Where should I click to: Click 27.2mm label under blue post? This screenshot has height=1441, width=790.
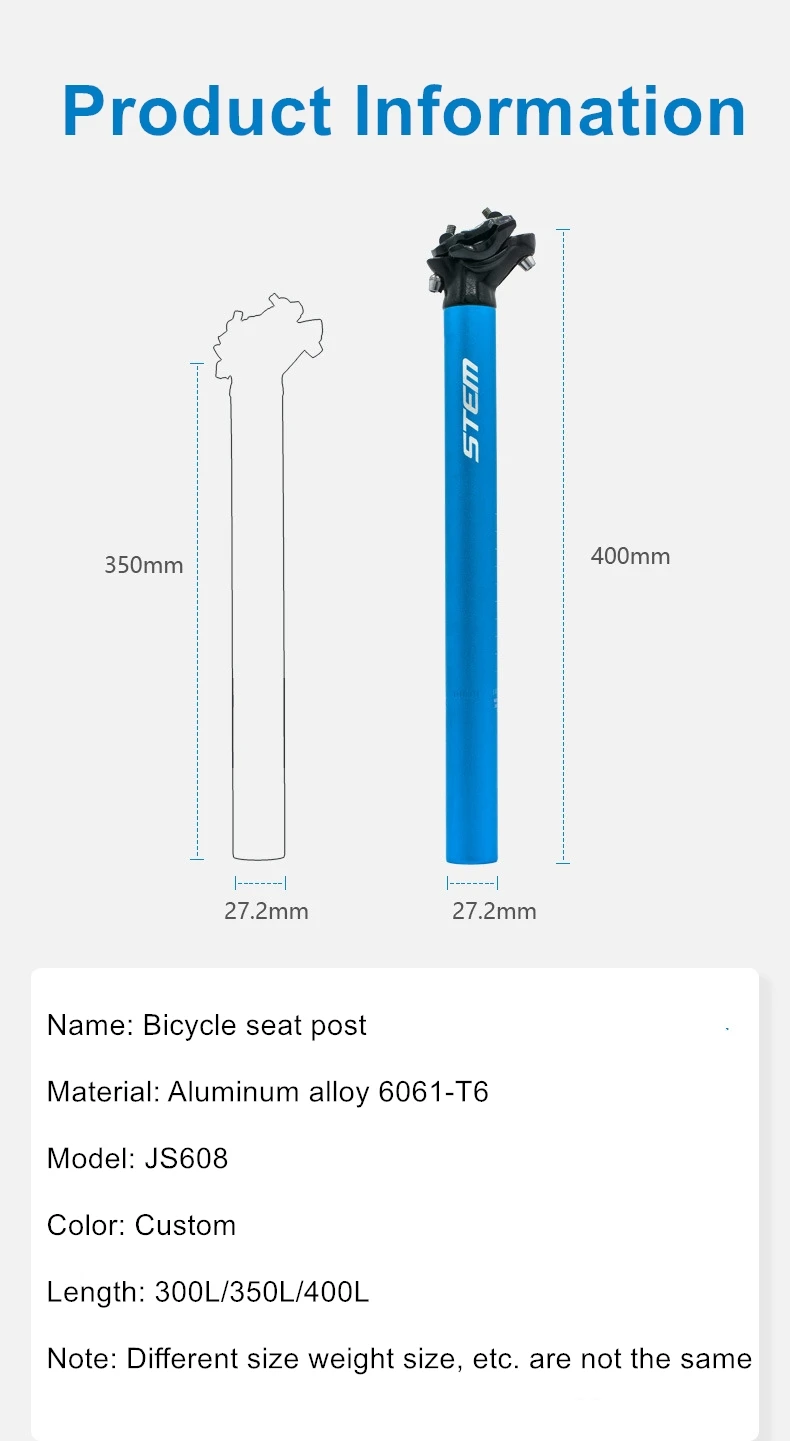(x=494, y=911)
